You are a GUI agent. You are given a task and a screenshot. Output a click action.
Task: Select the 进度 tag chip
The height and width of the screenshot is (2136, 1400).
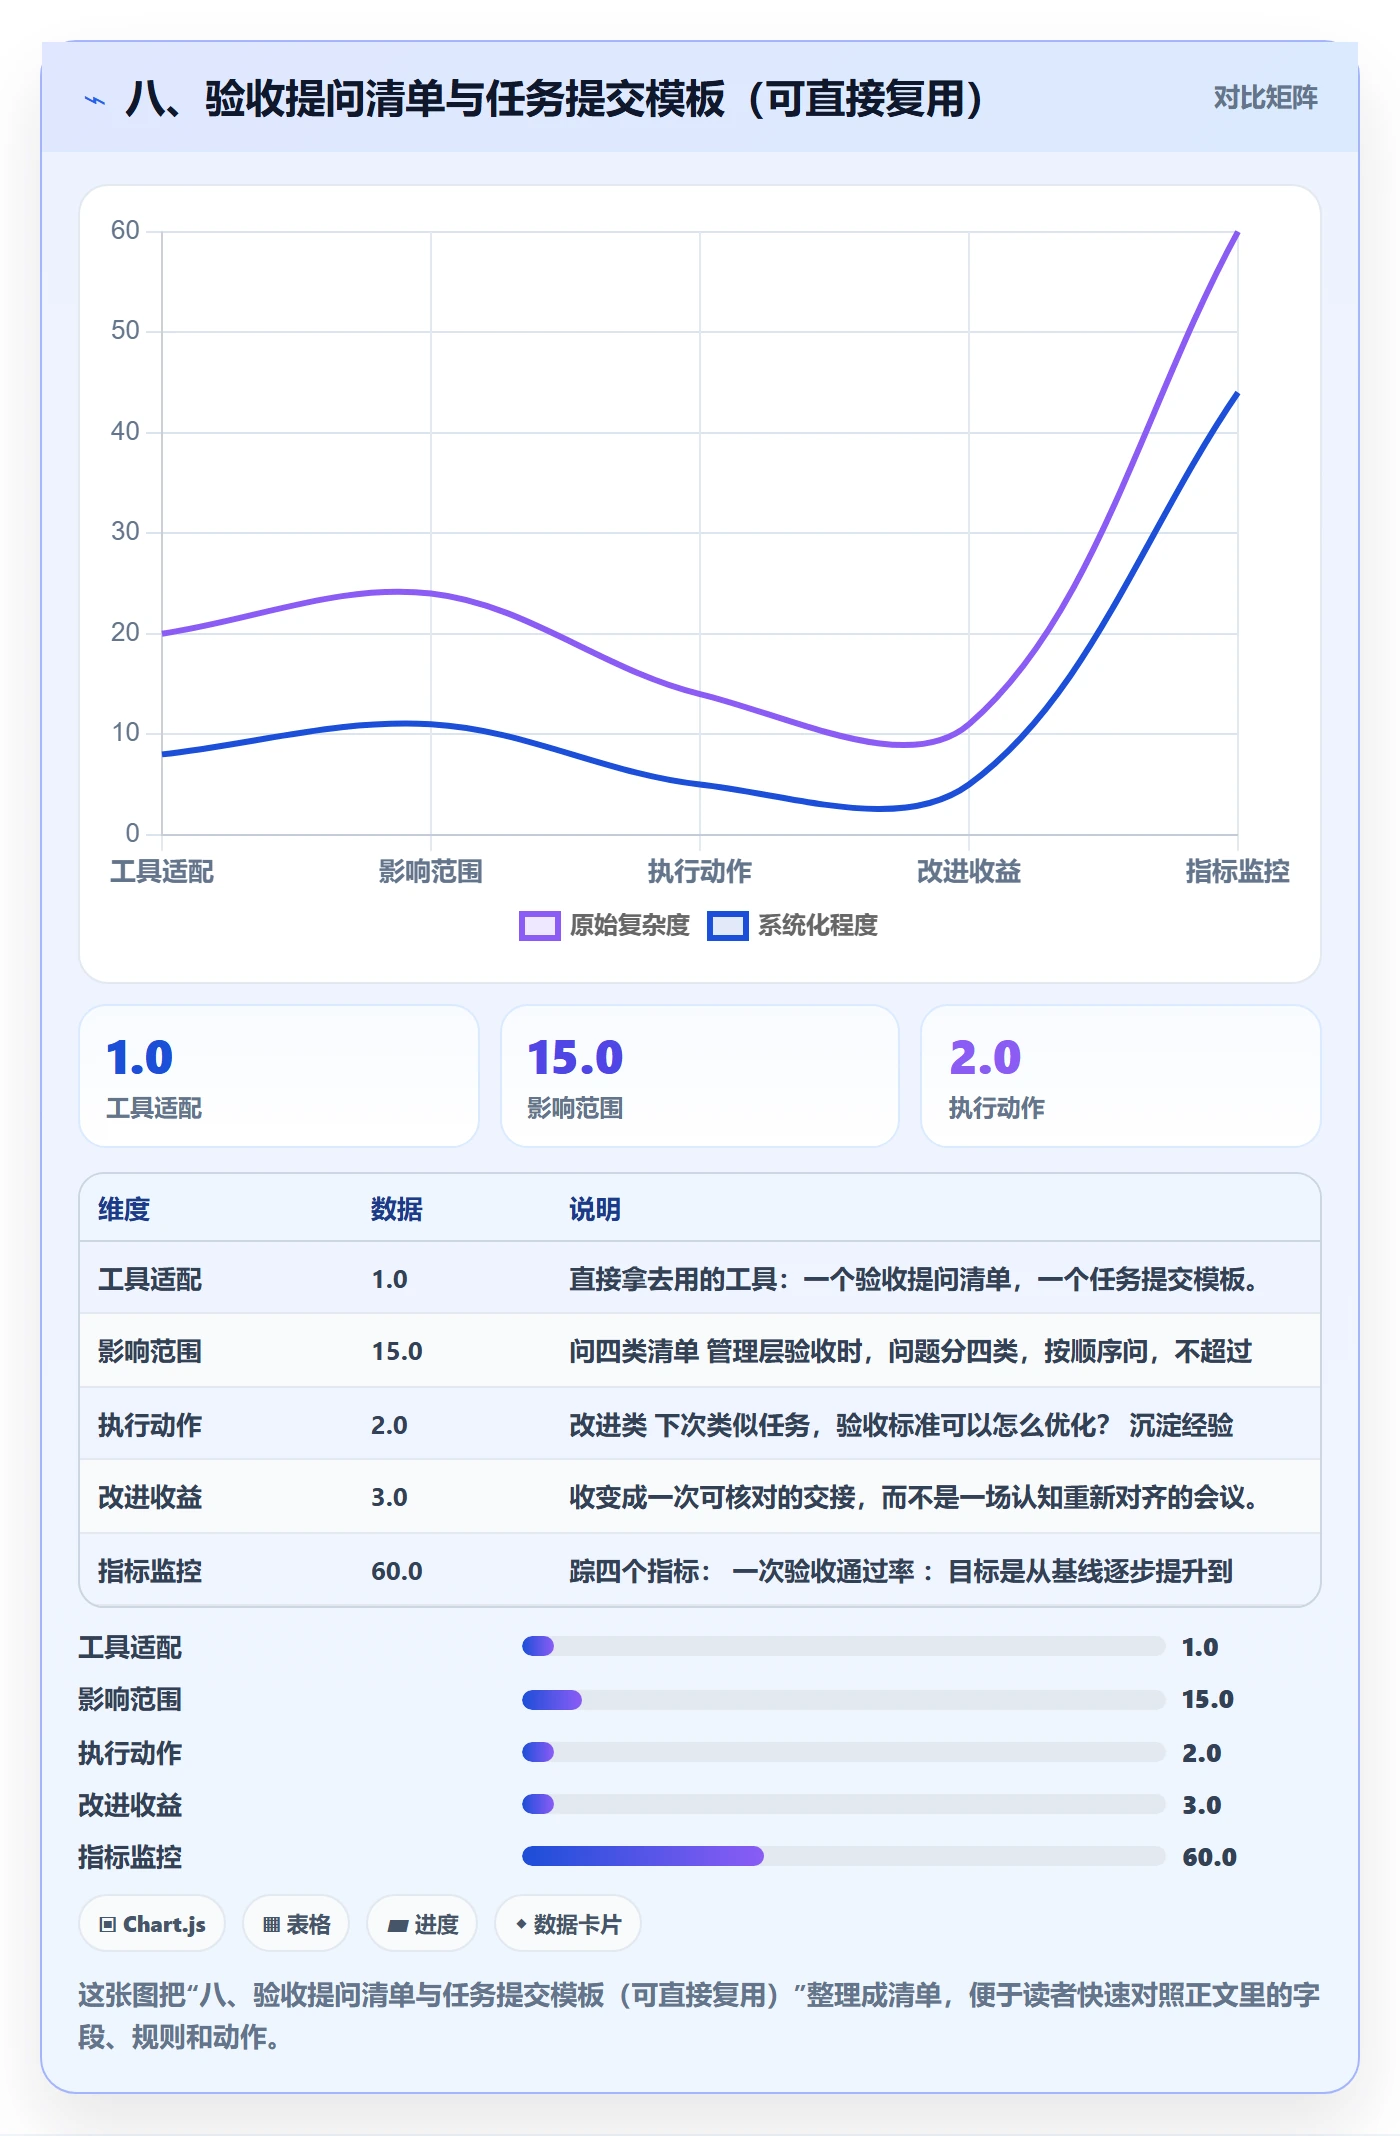[x=422, y=1924]
